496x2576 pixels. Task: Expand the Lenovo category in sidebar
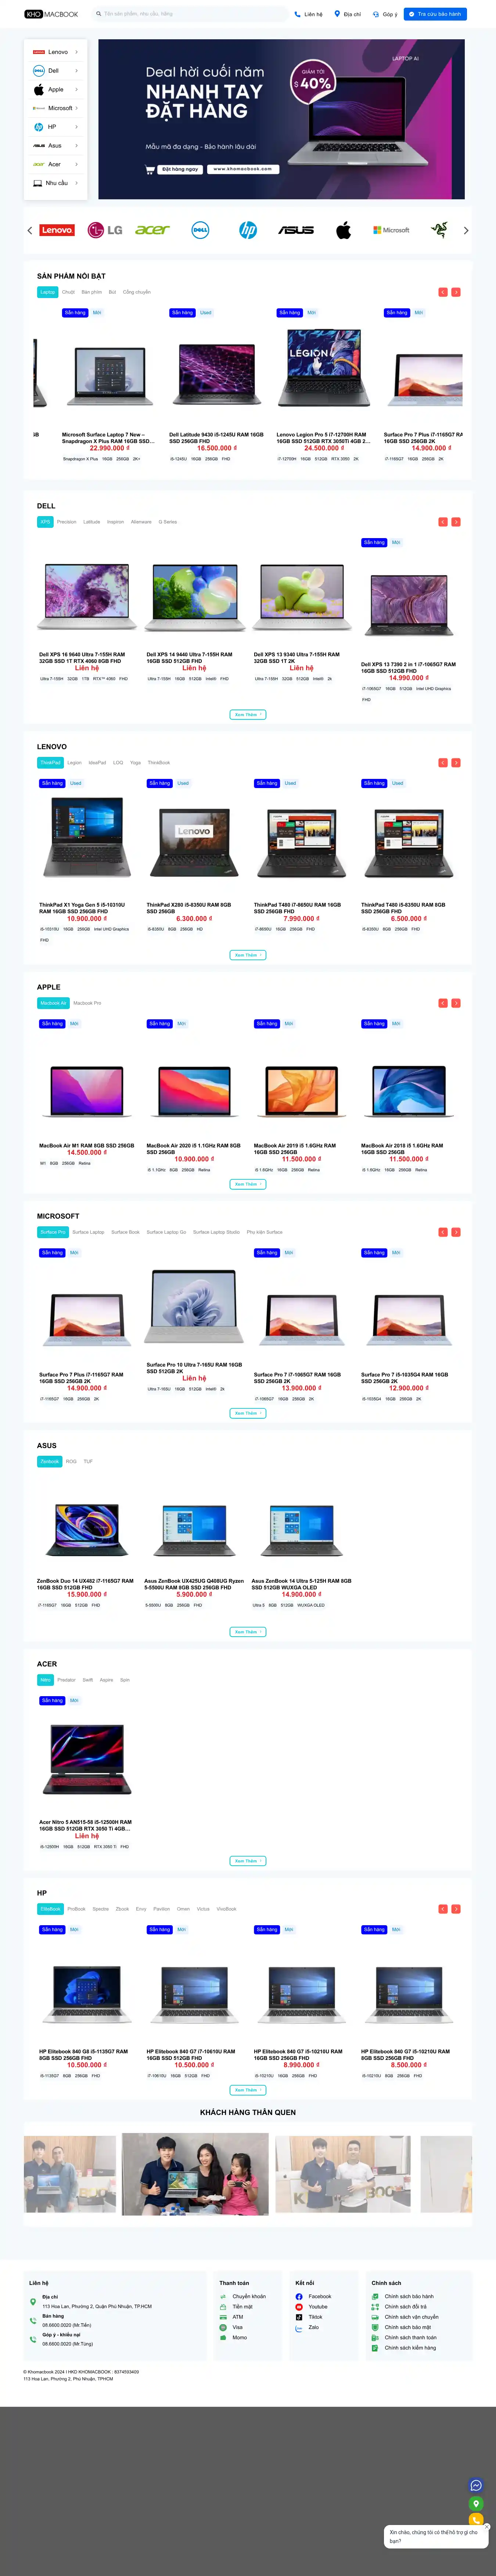(x=55, y=52)
